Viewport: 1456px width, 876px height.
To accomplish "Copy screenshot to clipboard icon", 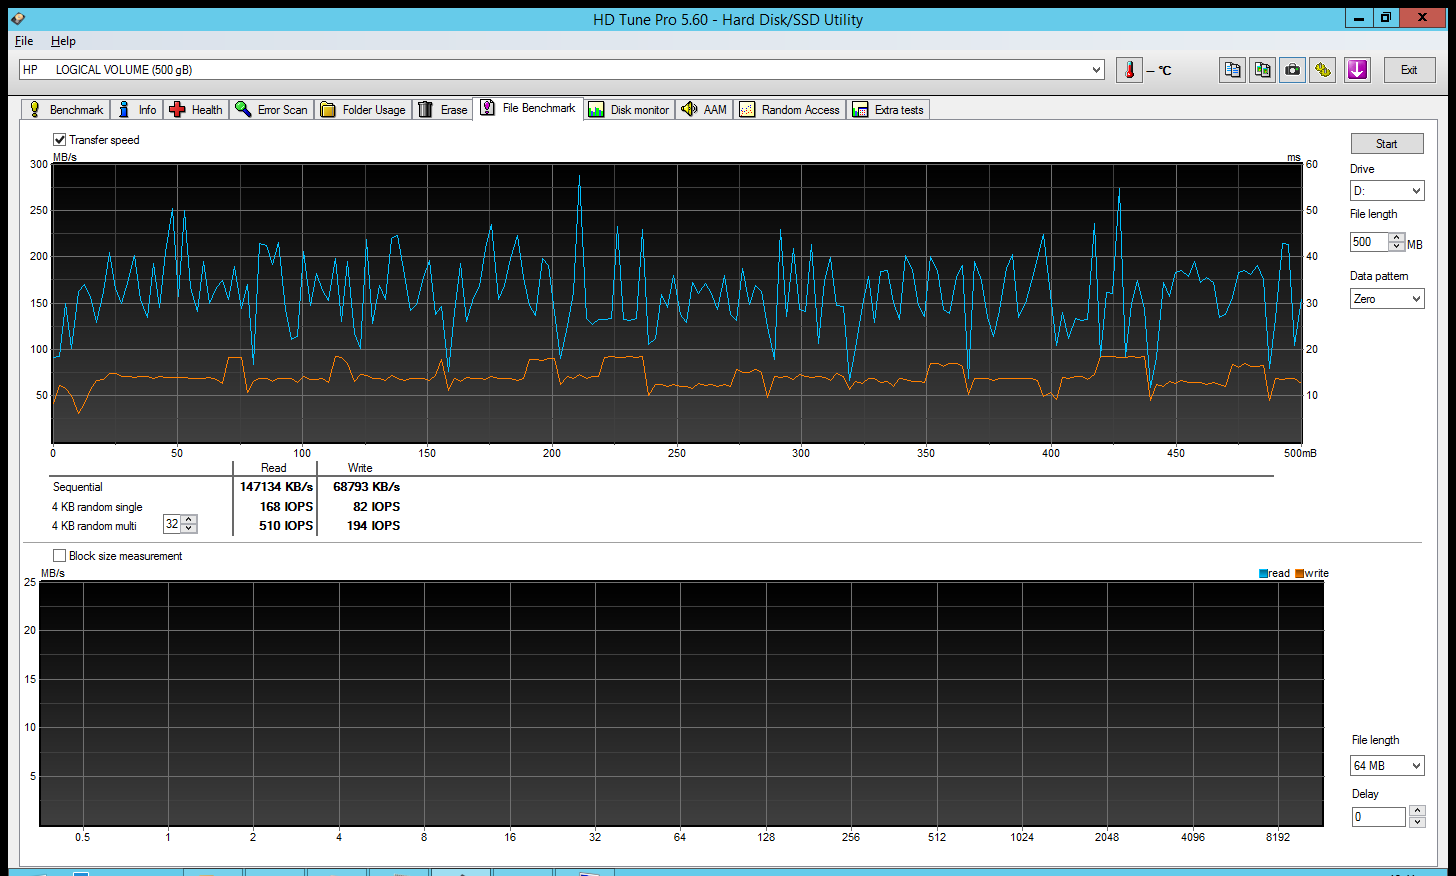I will [x=1262, y=70].
